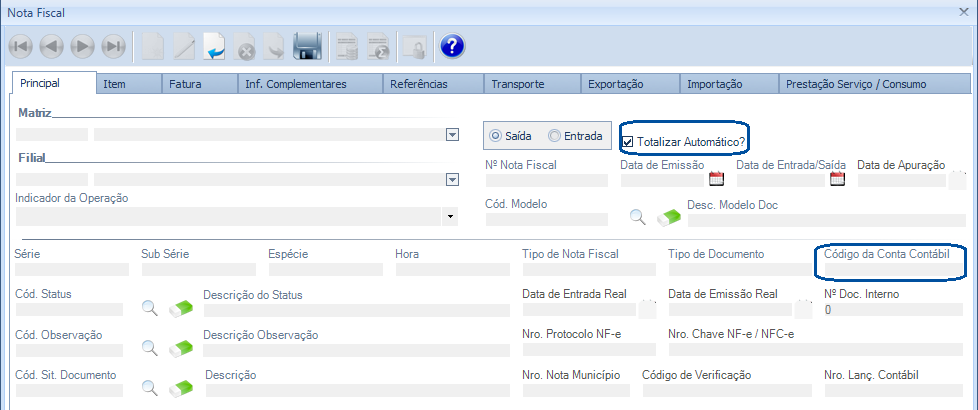Open the Importação tab
The width and height of the screenshot is (978, 410).
729,84
